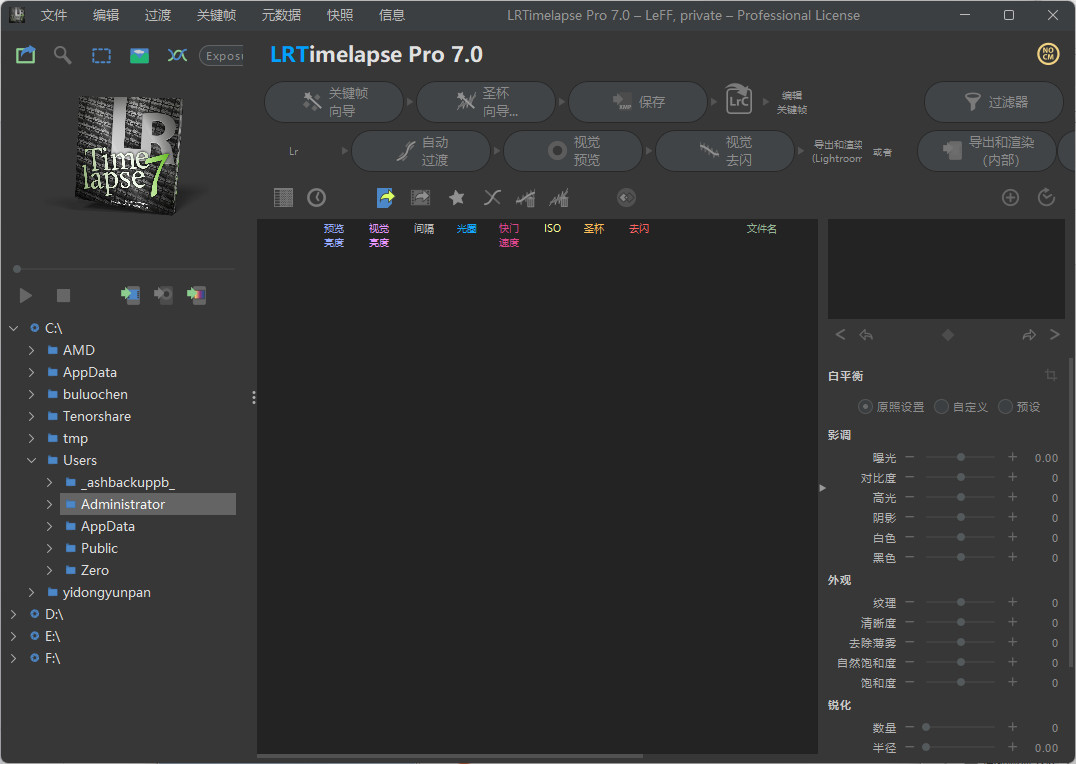The image size is (1076, 764).
Task: Click the 对比度 slider handle
Action: pyautogui.click(x=961, y=477)
